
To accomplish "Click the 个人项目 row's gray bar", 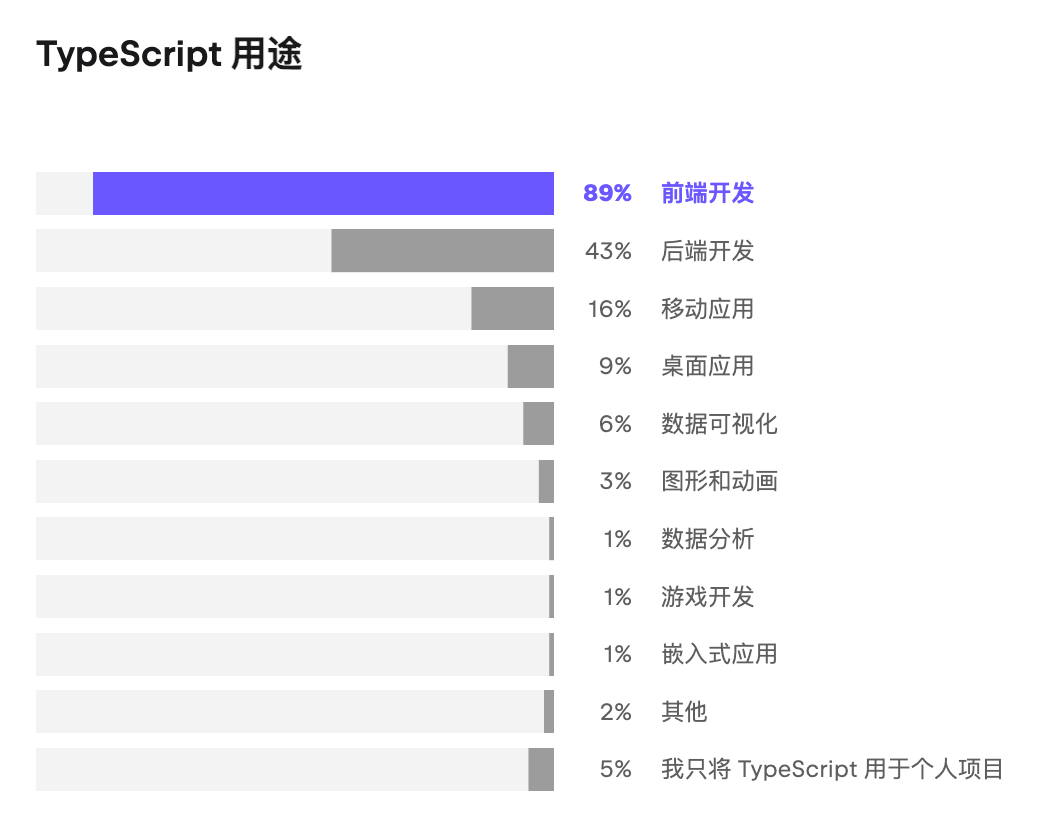I will coord(541,769).
